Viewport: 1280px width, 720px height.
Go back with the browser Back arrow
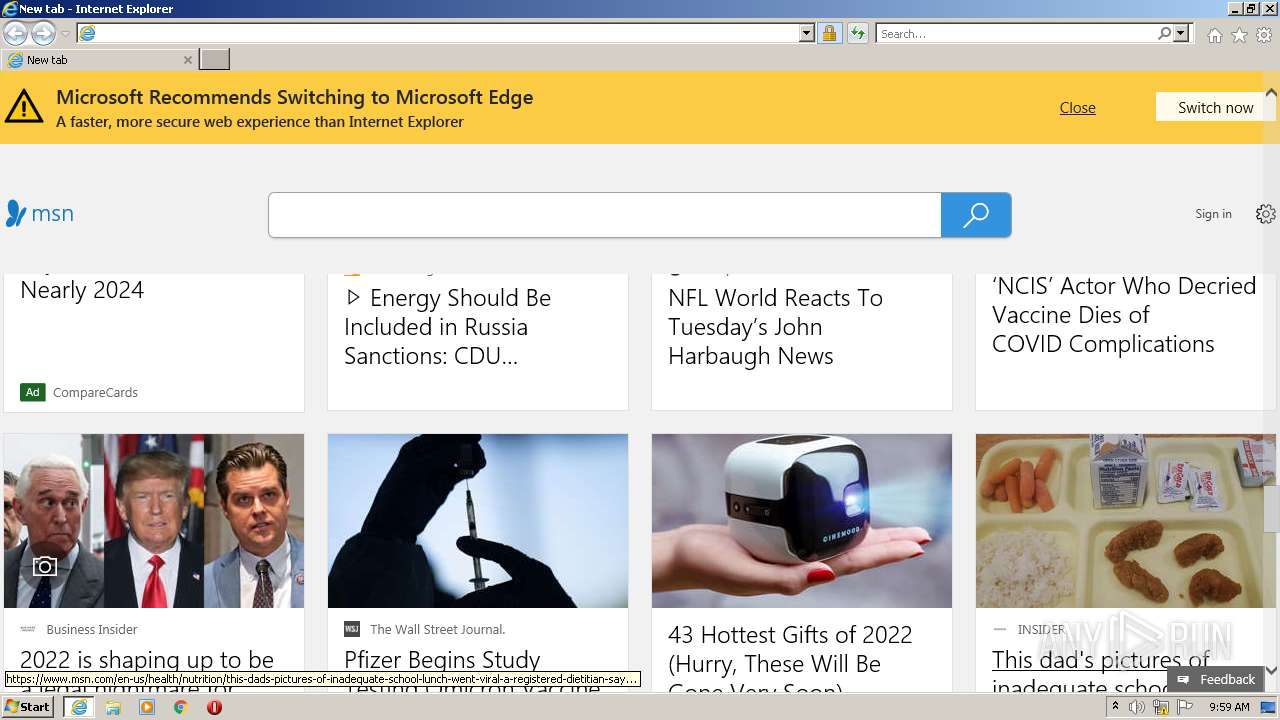[15, 33]
